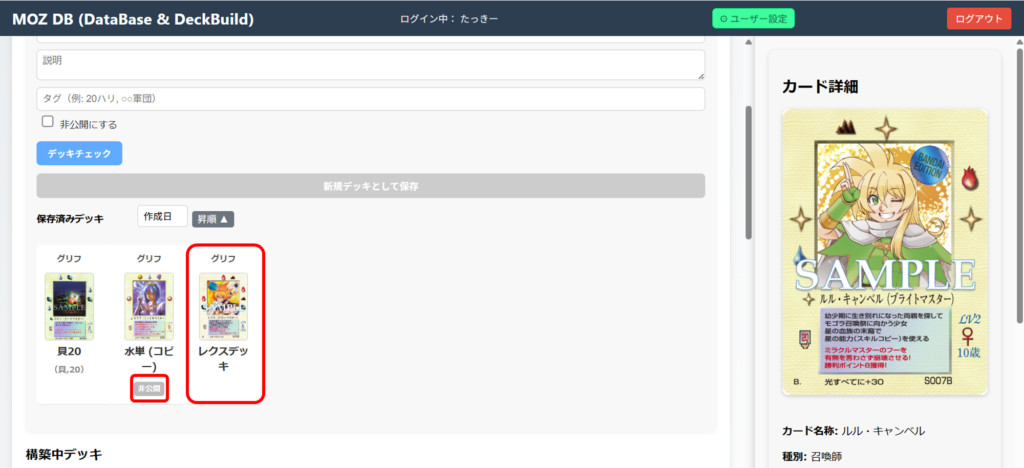Viewport: 1024px width, 468px height.
Task: Click the MOZ DB site title
Action: tap(133, 18)
